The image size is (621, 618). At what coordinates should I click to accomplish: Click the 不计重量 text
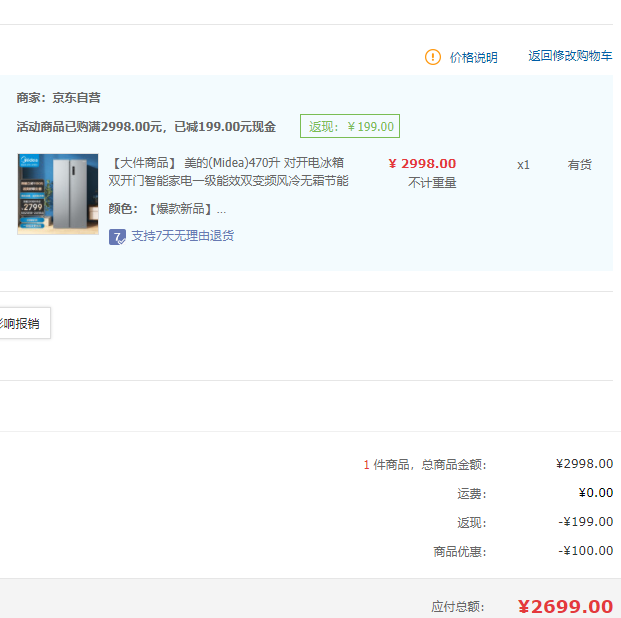coord(432,183)
